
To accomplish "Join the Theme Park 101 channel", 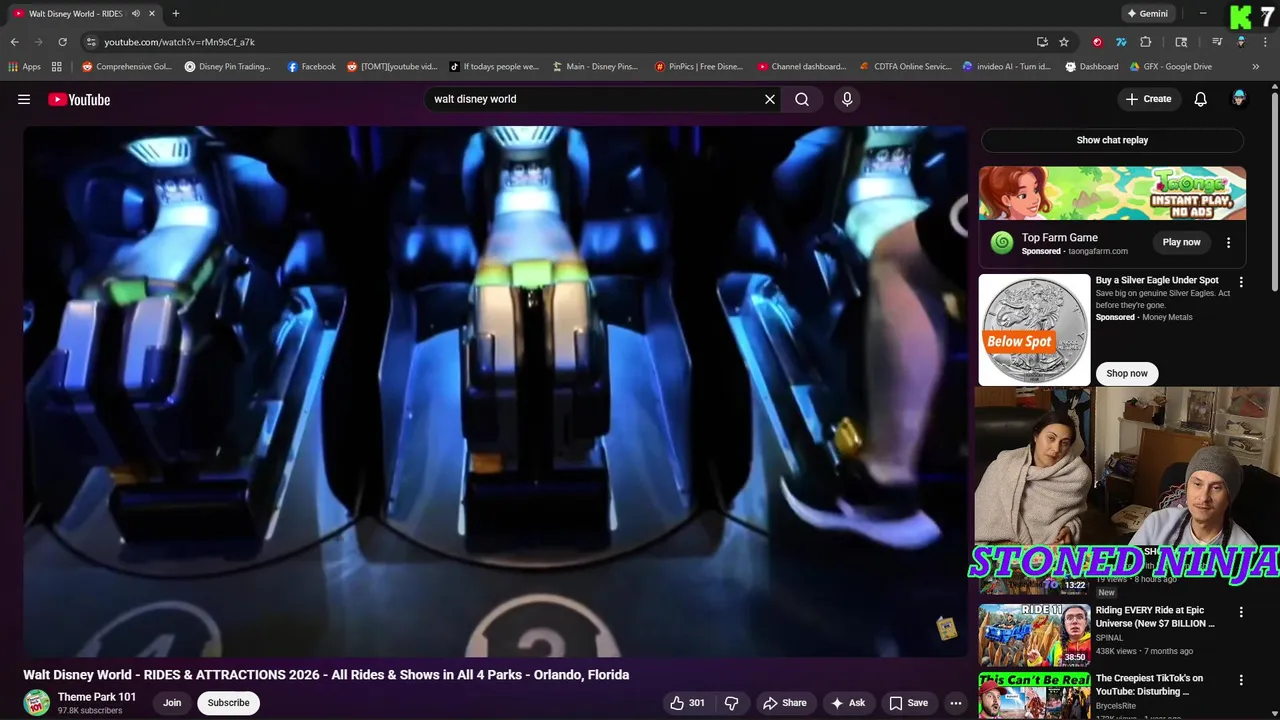I will coord(172,703).
